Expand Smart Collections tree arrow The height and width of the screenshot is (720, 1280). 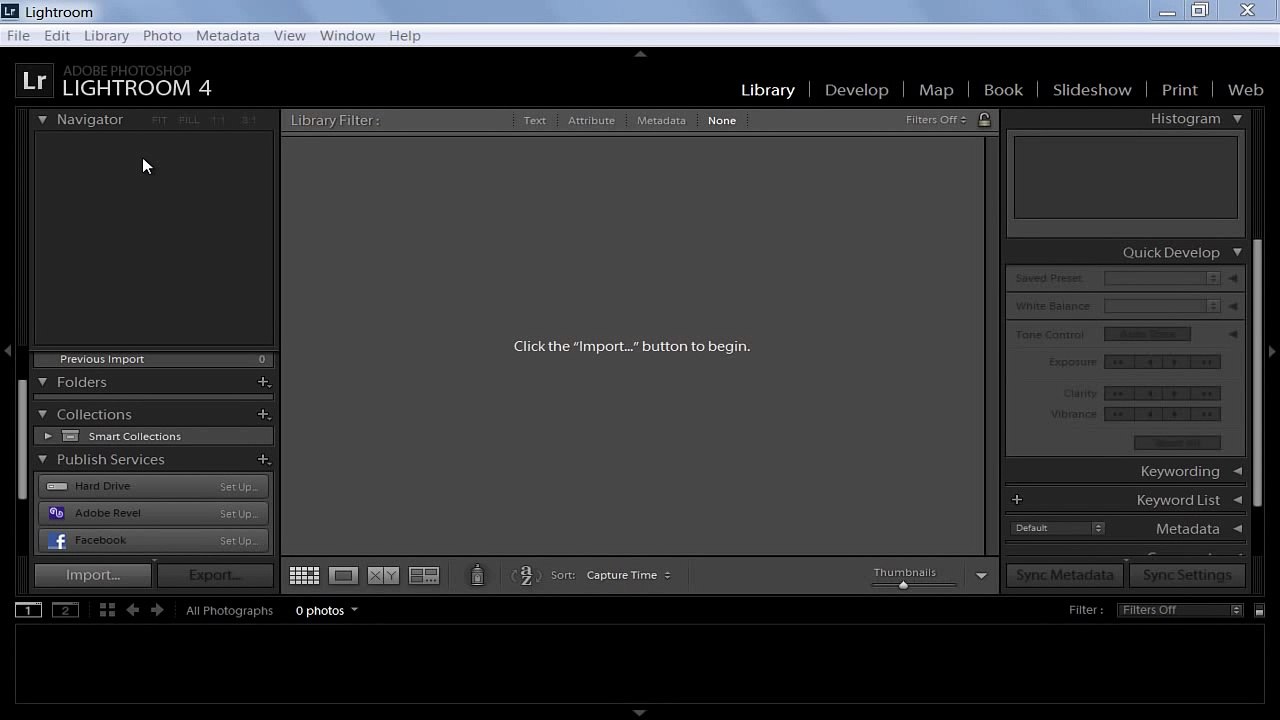click(47, 436)
